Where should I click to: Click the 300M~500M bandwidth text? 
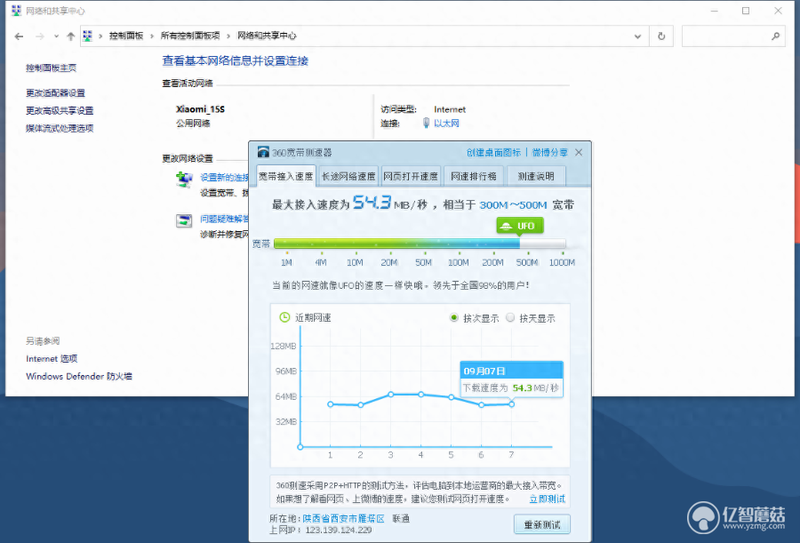tap(513, 205)
